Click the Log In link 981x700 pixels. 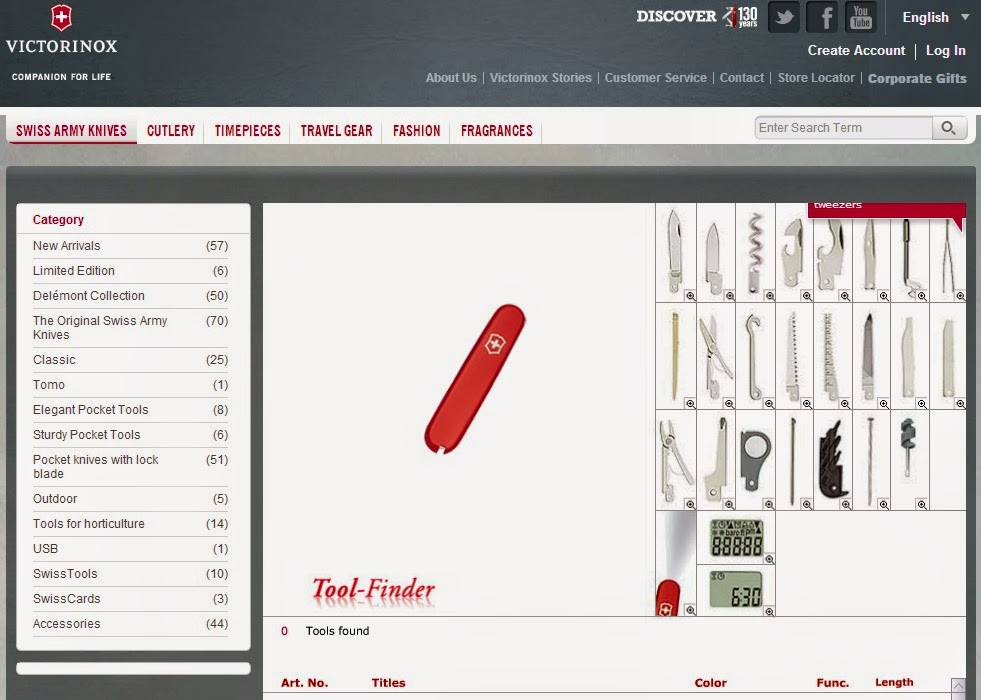point(945,51)
